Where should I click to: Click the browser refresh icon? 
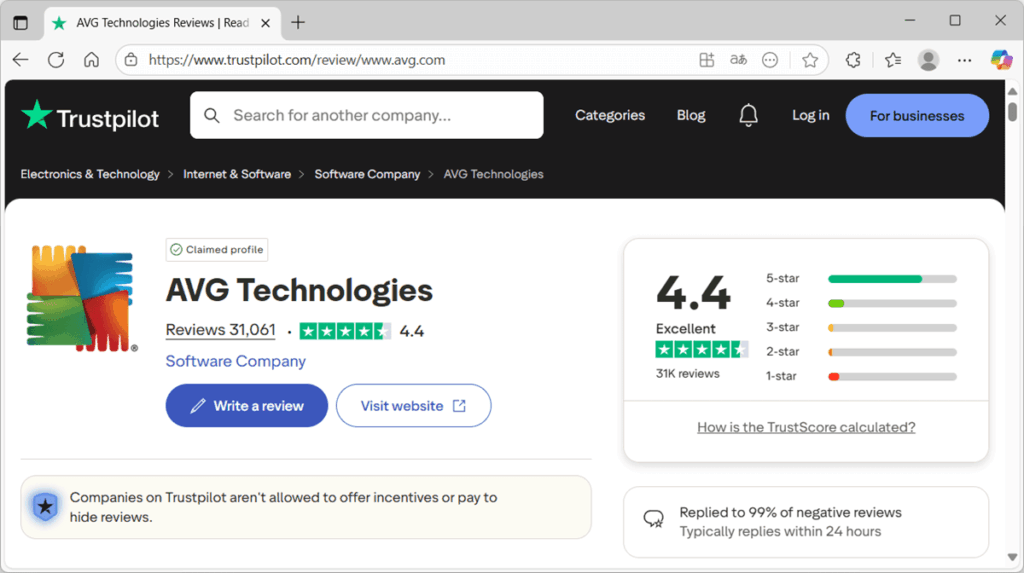[x=56, y=60]
